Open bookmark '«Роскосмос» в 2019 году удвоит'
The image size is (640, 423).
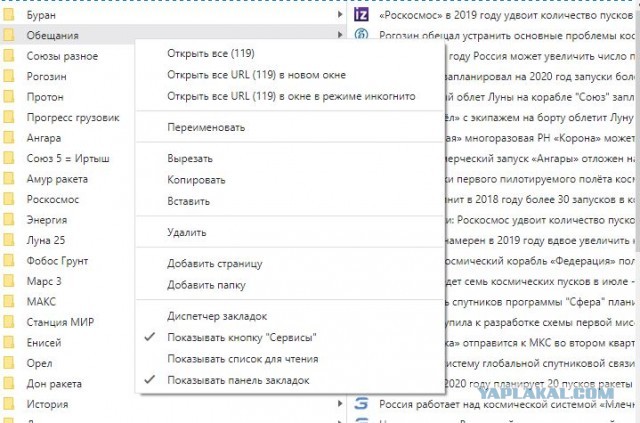coord(506,15)
